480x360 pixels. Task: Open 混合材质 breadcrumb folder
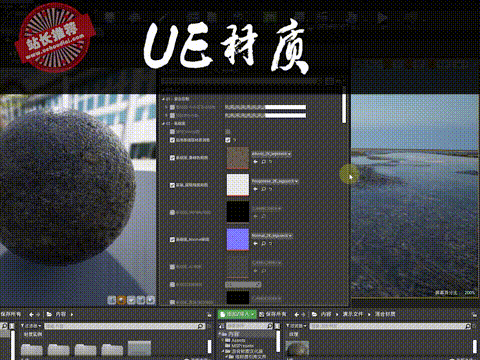[385, 314]
